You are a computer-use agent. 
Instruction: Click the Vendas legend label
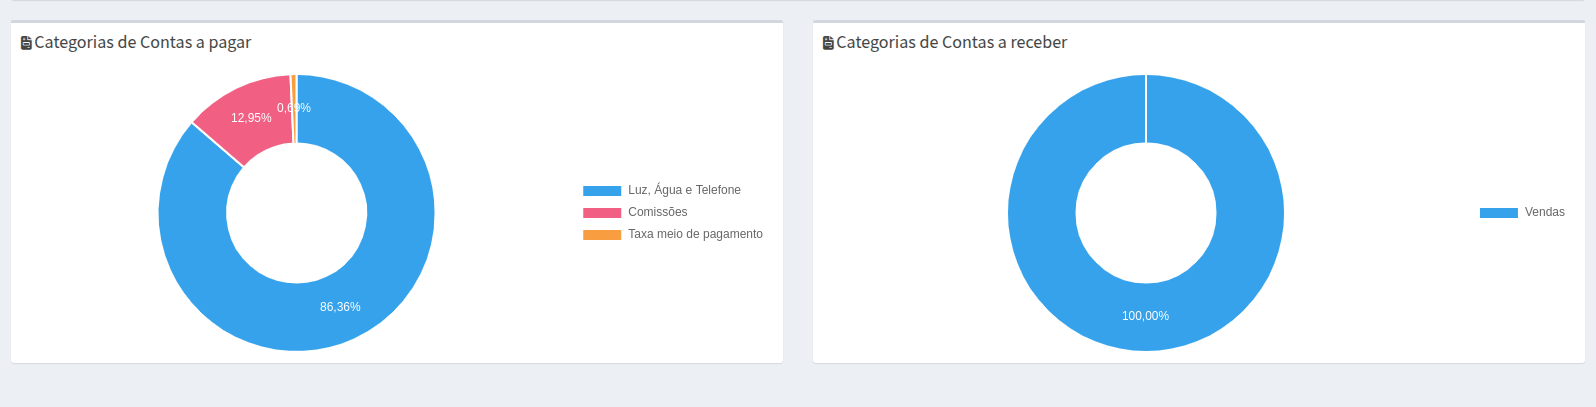(x=1544, y=212)
